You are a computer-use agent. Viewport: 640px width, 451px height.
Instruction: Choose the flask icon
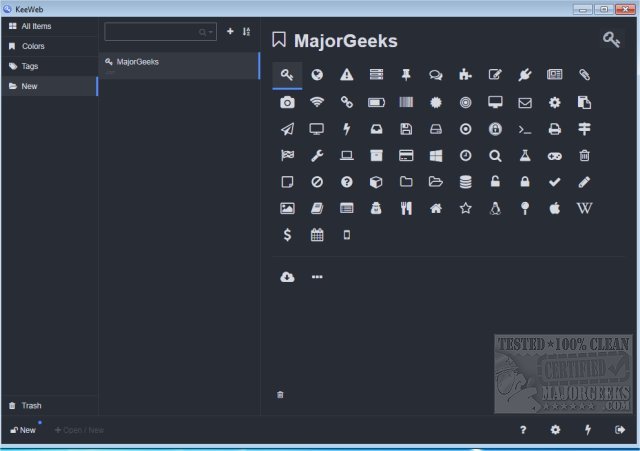[x=524, y=156]
